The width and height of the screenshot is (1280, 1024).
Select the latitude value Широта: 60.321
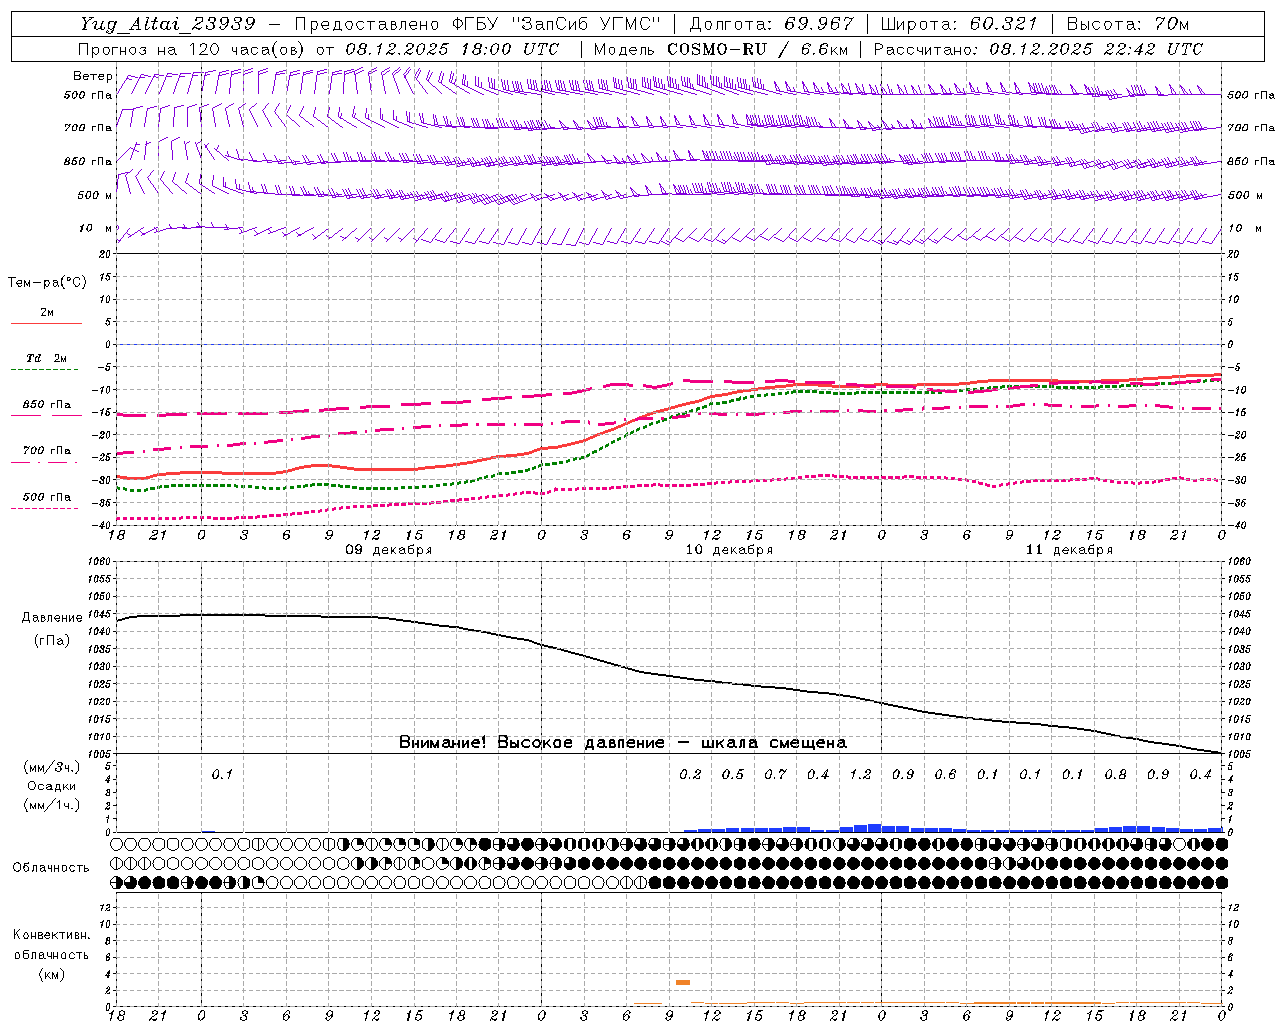959,24
